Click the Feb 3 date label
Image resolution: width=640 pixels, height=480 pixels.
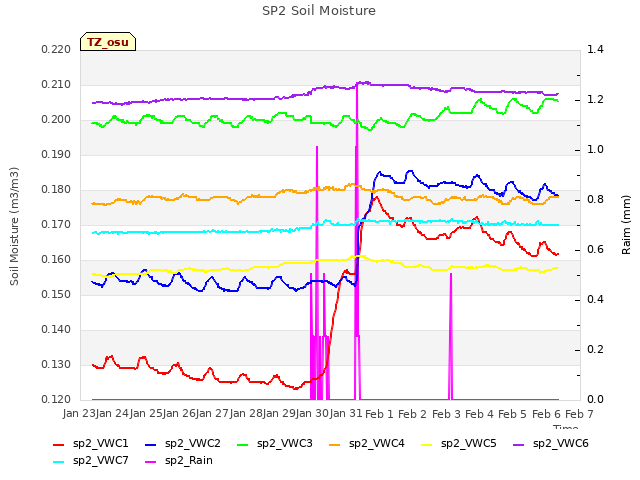pos(446,414)
